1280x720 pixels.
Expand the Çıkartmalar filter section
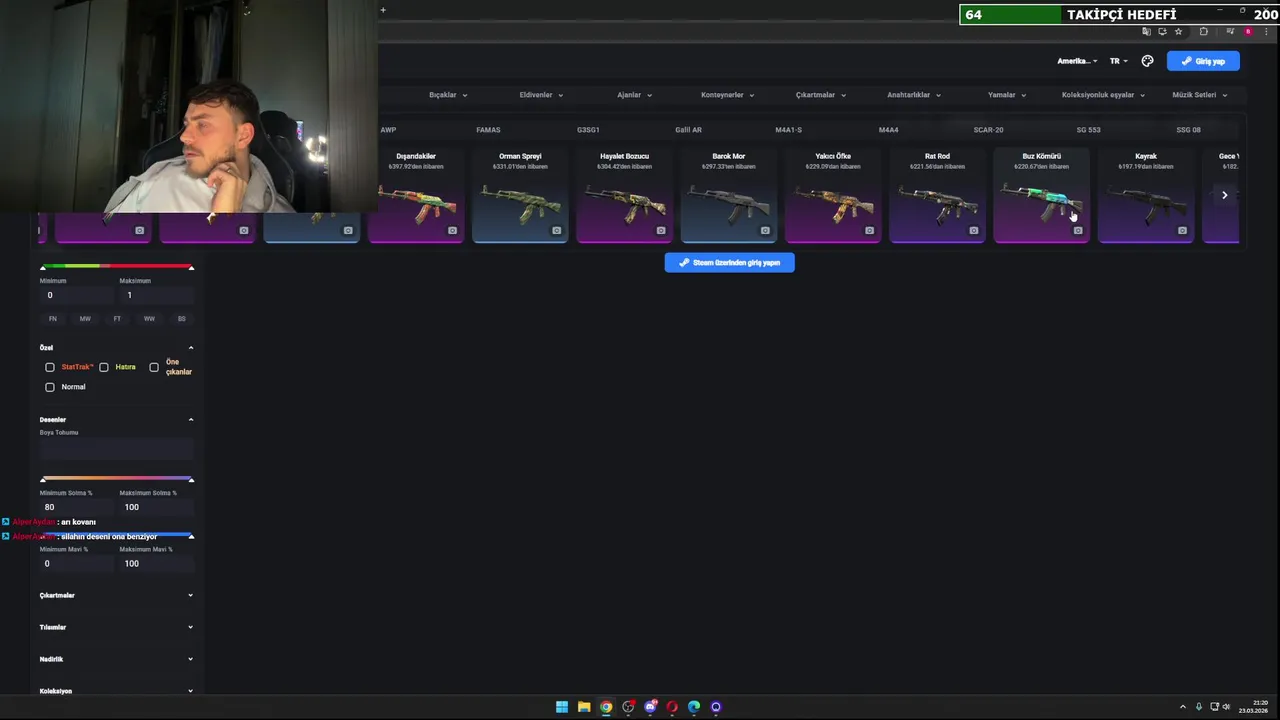tap(191, 596)
